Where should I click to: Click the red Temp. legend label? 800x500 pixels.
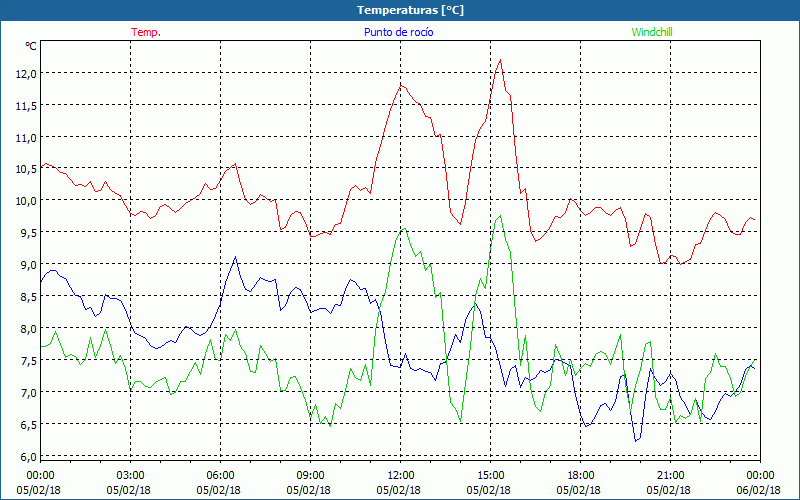pyautogui.click(x=146, y=32)
